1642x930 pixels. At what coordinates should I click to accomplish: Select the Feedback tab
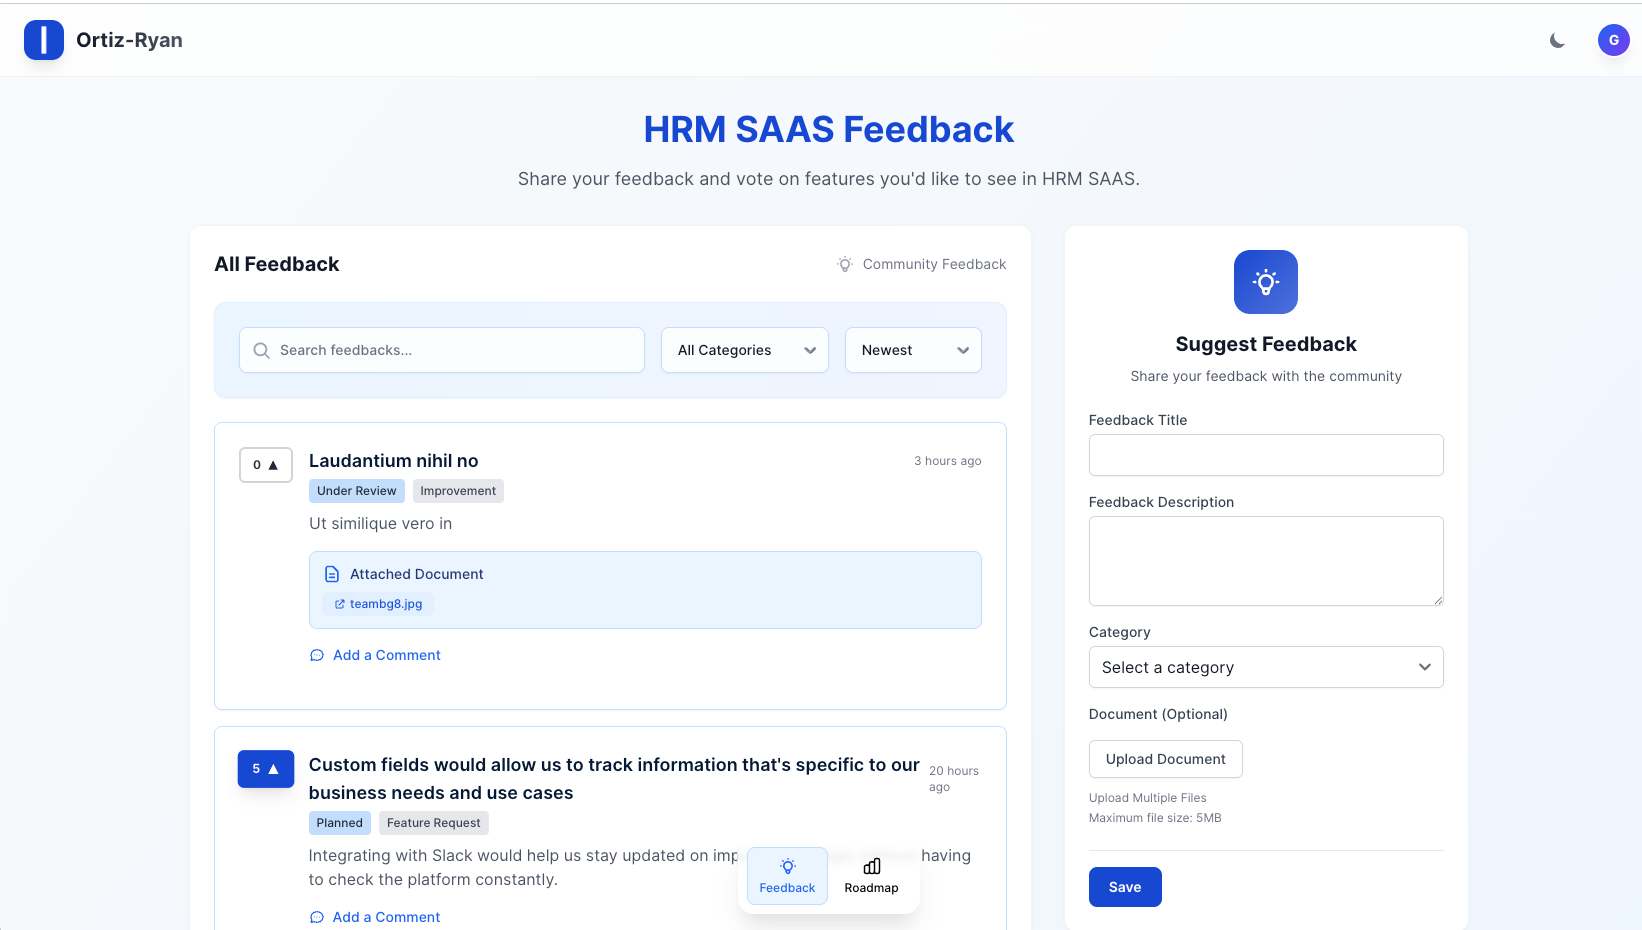pos(787,876)
